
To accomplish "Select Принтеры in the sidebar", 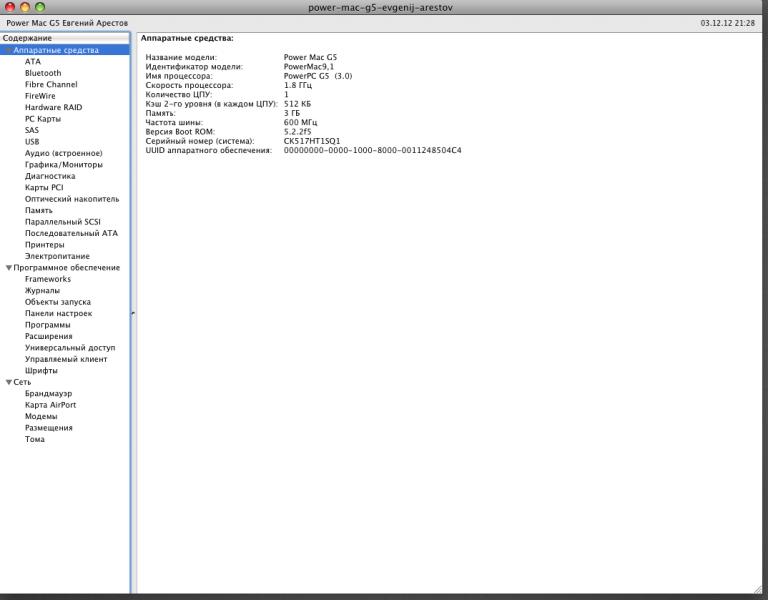I will coord(45,245).
